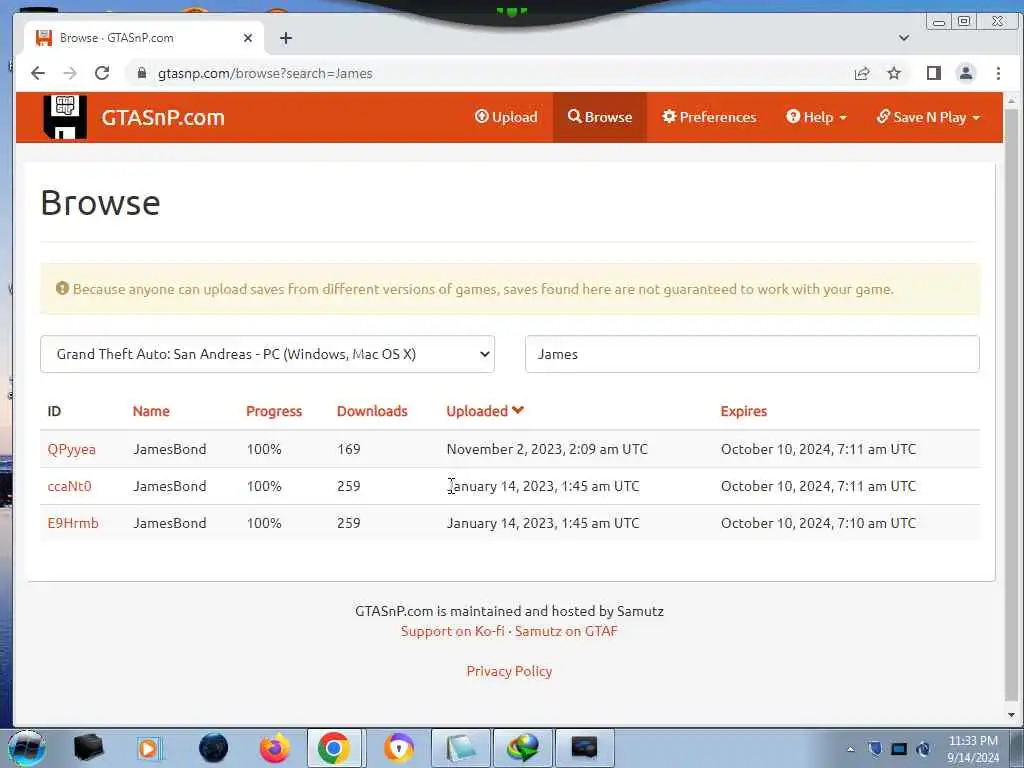The height and width of the screenshot is (768, 1024).
Task: Click the site security lock icon
Action: [141, 73]
